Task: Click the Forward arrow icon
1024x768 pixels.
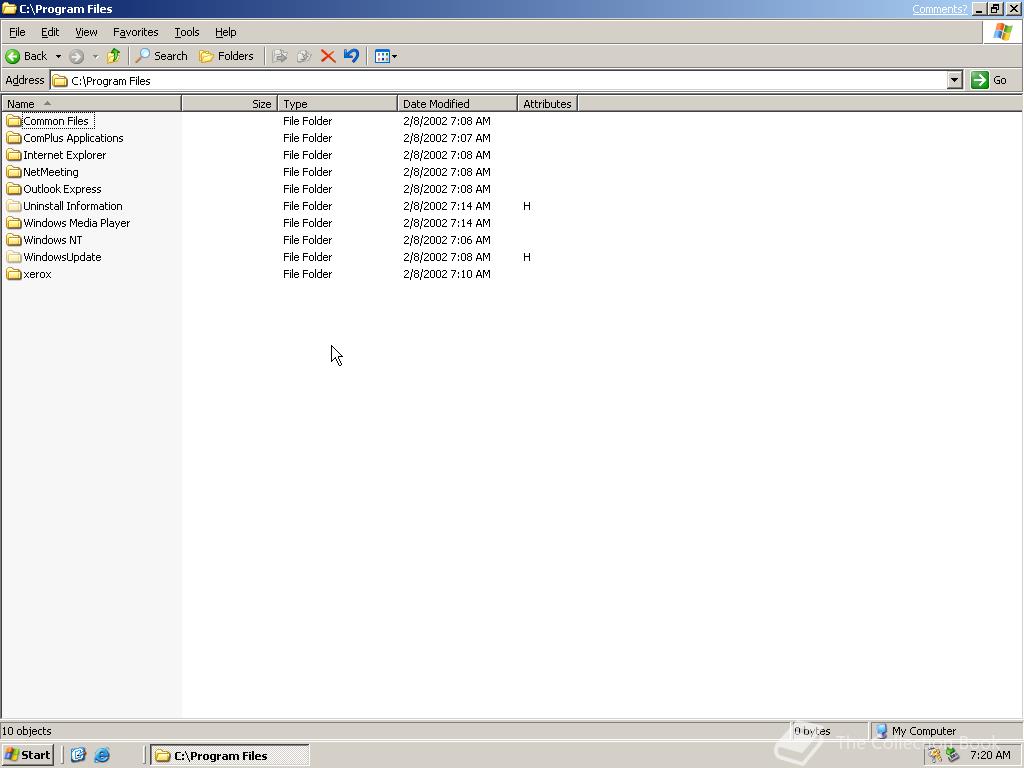Action: click(76, 56)
